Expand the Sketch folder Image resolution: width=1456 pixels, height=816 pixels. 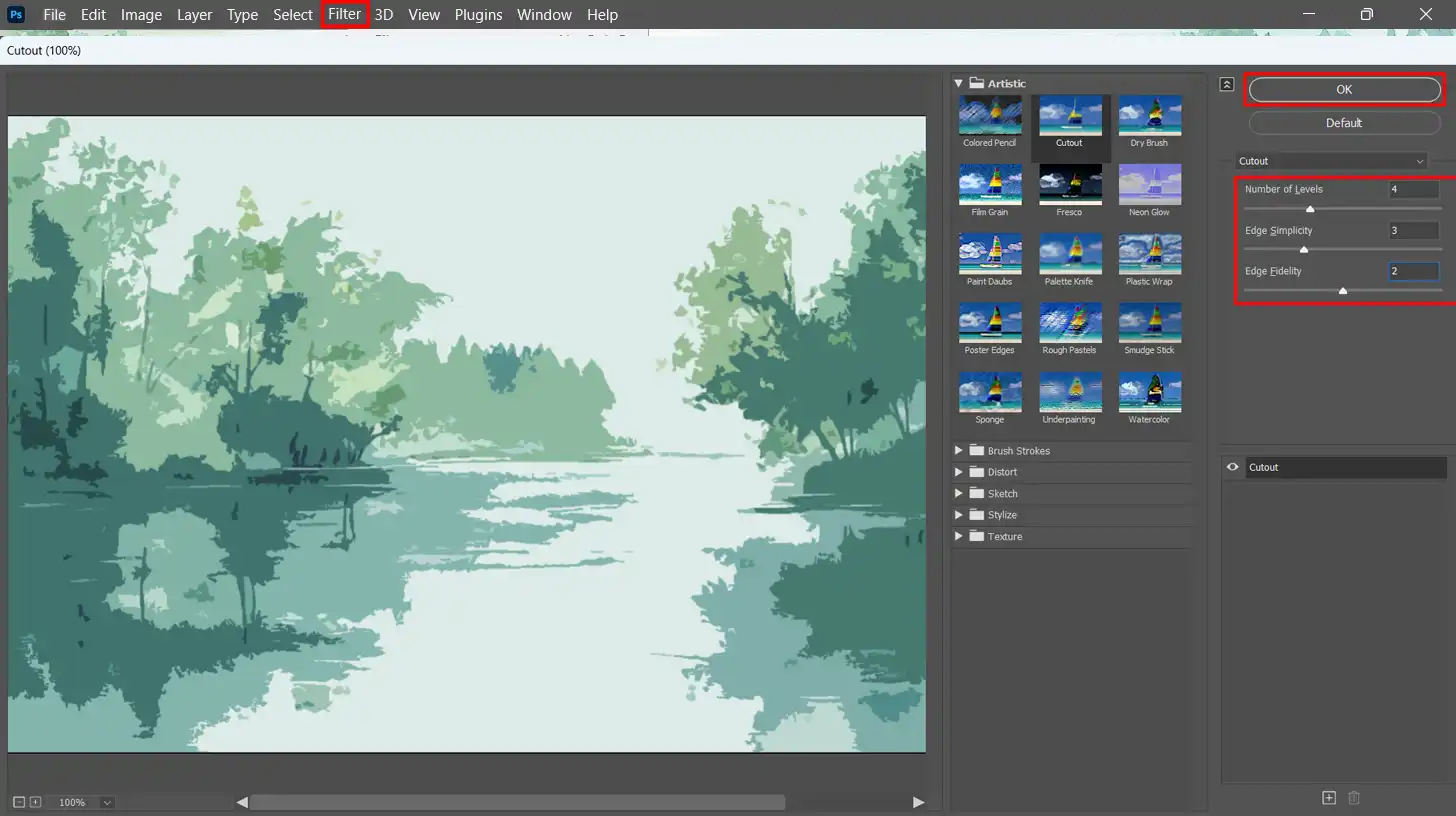coord(958,493)
